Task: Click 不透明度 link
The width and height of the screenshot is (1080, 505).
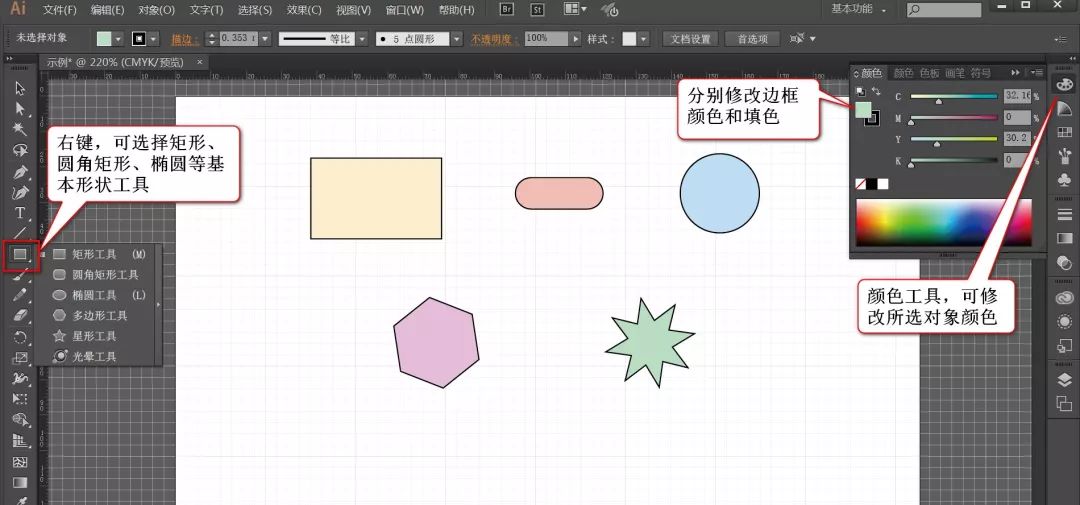Action: [x=494, y=39]
